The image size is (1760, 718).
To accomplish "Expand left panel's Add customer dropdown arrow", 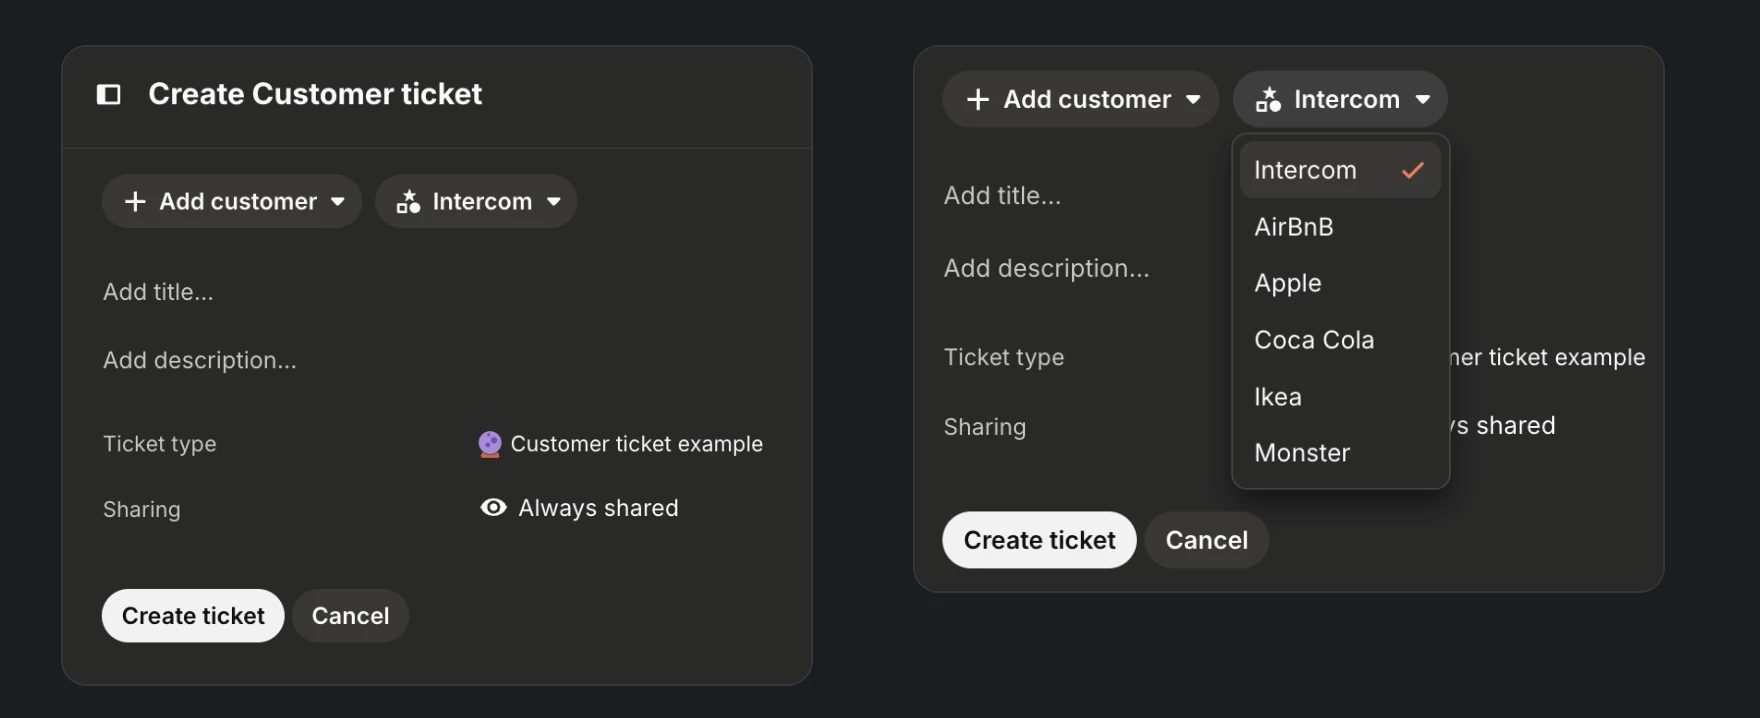I will (338, 202).
